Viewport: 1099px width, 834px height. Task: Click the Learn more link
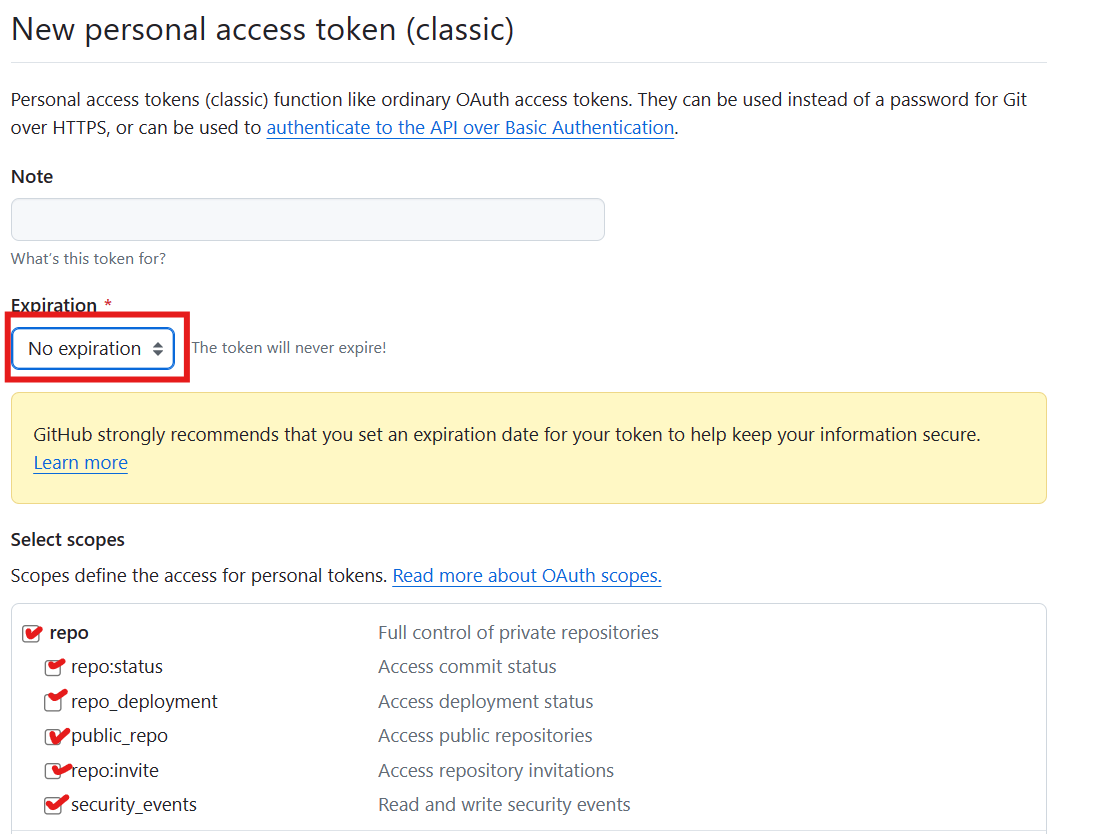(x=81, y=463)
